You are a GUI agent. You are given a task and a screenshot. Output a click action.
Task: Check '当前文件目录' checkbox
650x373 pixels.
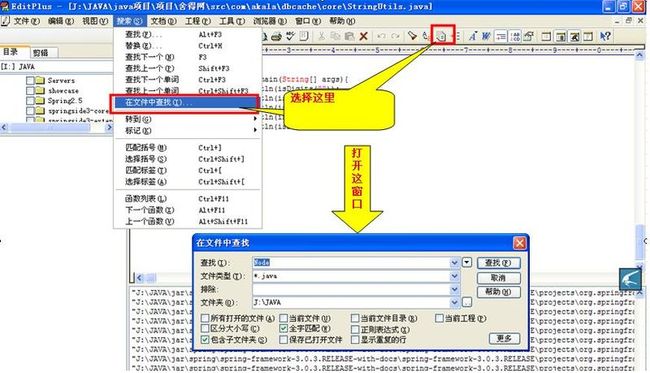[x=355, y=318]
